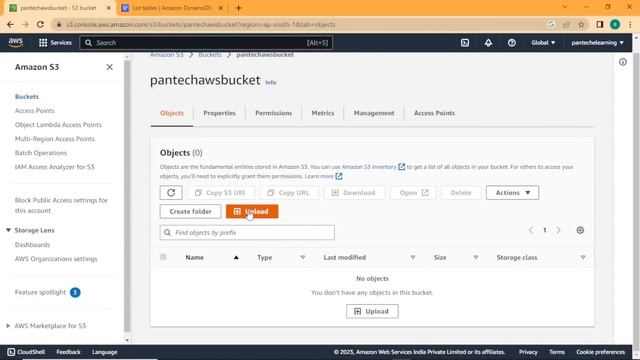Click Buckets in the breadcrumb

click(x=210, y=55)
